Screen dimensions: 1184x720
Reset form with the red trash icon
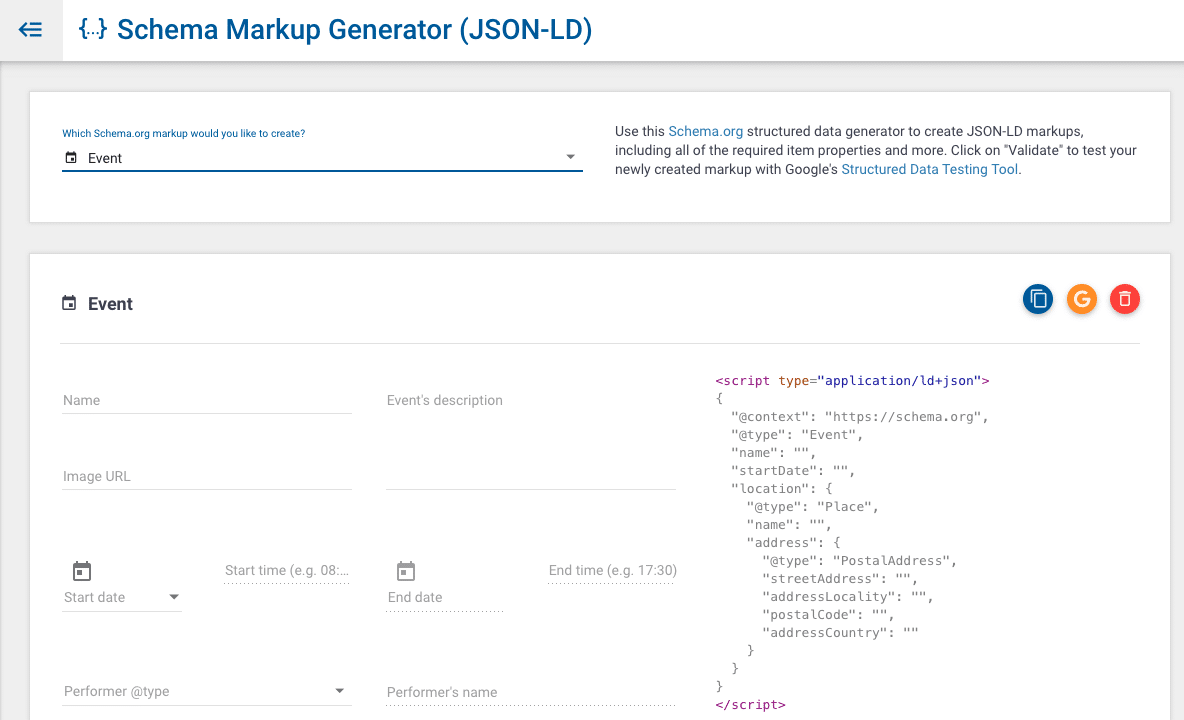coord(1124,299)
